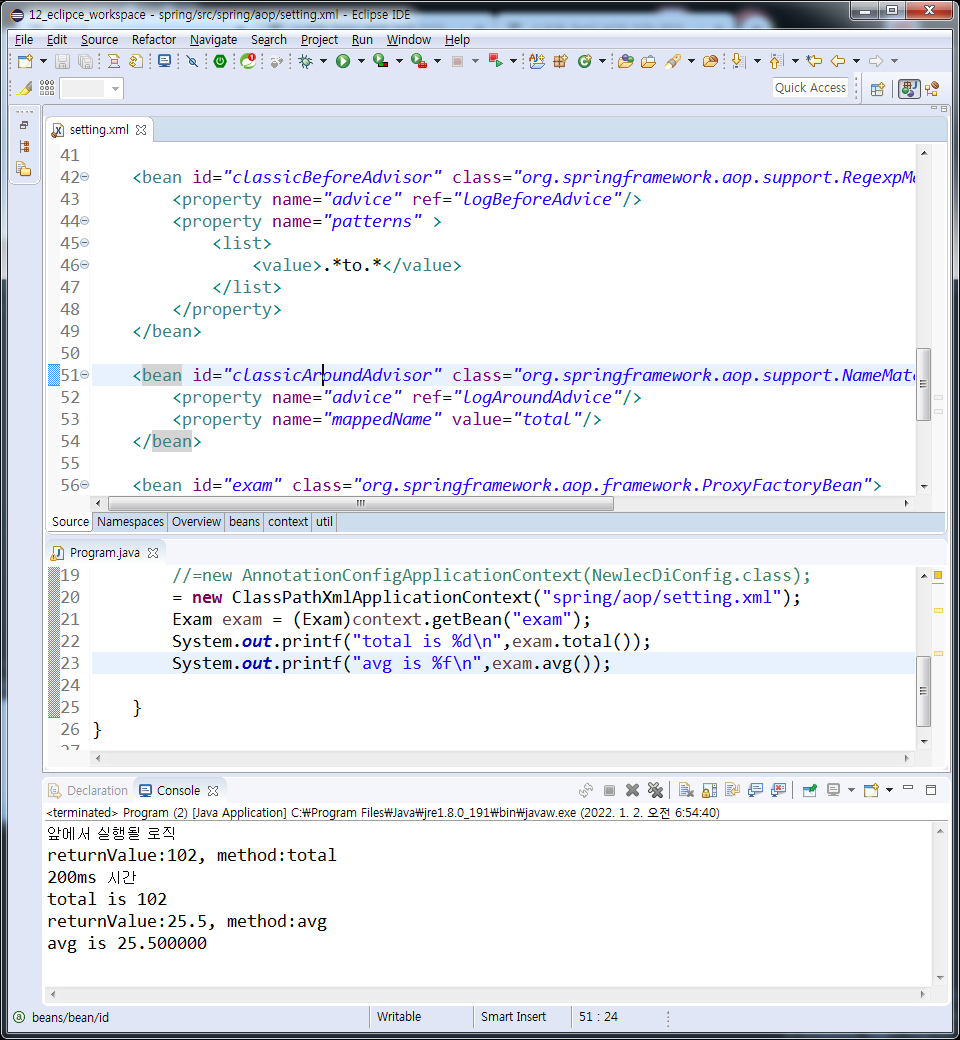
Task: Click the Debug bug icon
Action: click(306, 62)
